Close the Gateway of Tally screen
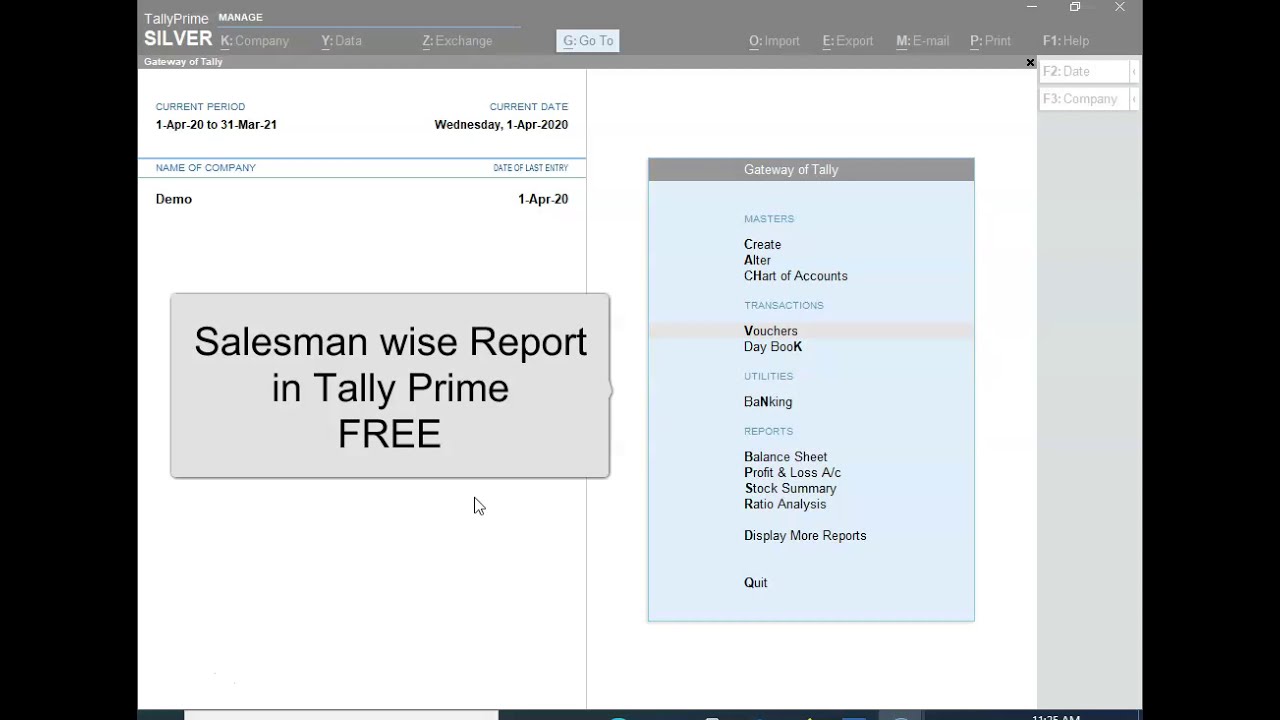 pyautogui.click(x=1030, y=62)
